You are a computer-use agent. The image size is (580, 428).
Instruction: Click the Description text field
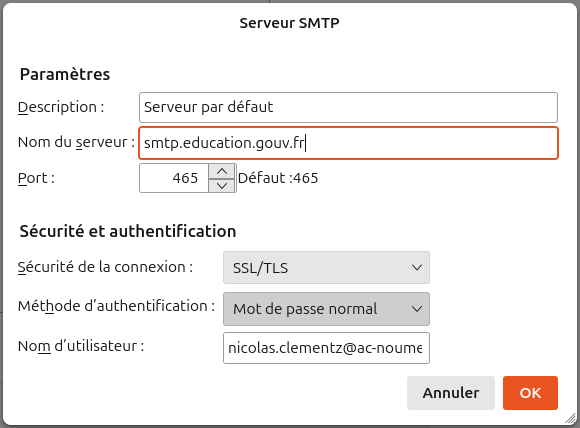coord(348,107)
